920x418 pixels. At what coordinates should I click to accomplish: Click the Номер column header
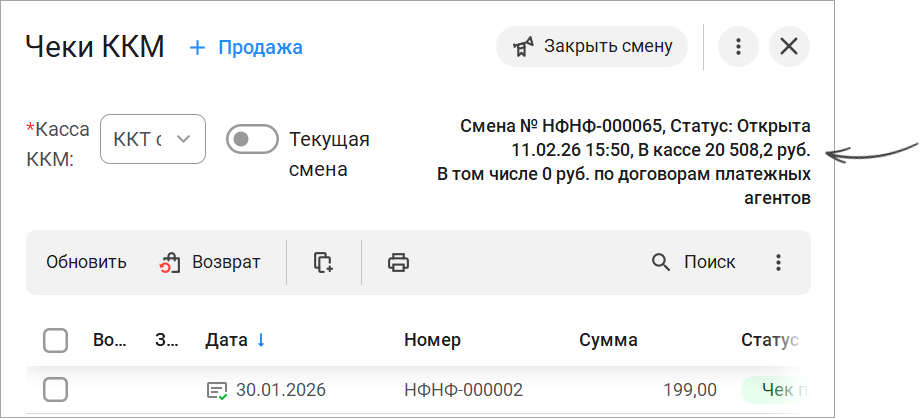[432, 341]
